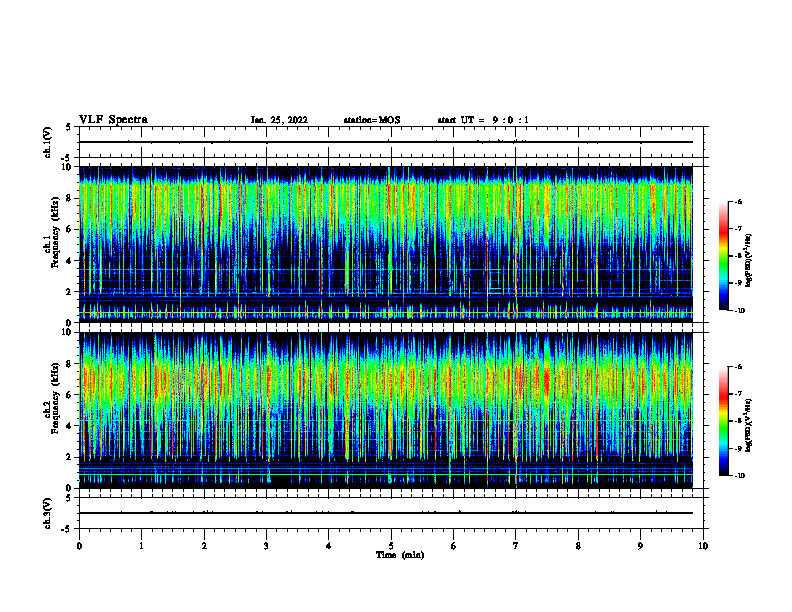The image size is (792, 612).
Task: Click ch.2 frequency tick label "4"
Action: 70,426
